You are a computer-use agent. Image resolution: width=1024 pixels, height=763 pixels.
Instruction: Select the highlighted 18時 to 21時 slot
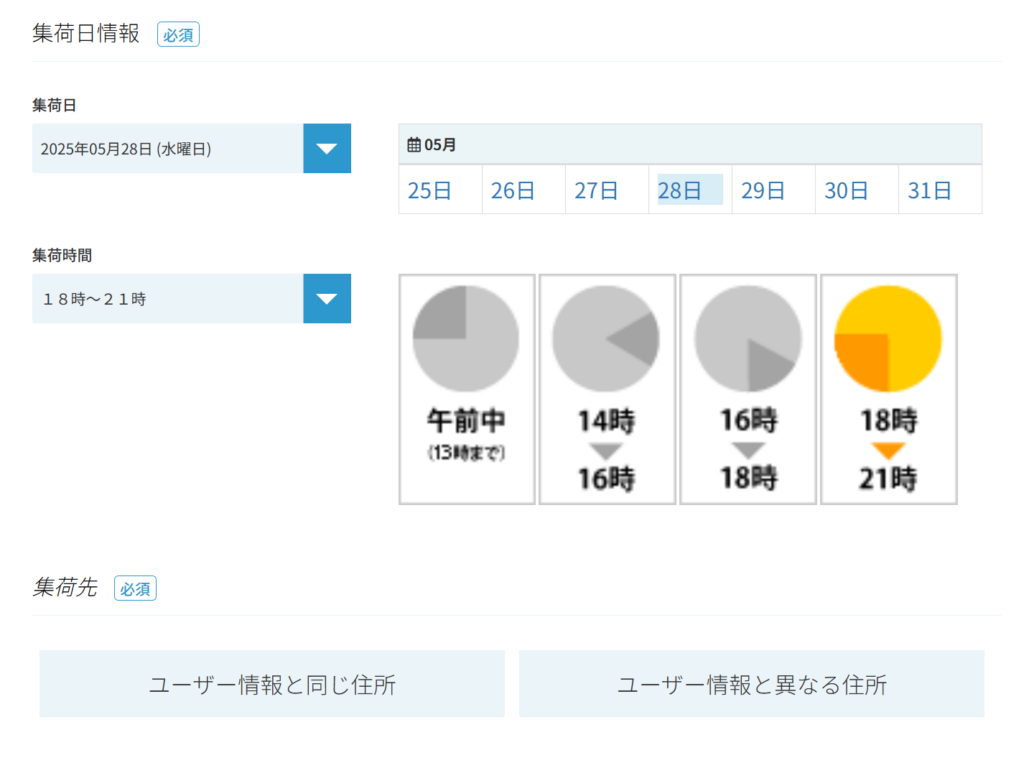(888, 450)
